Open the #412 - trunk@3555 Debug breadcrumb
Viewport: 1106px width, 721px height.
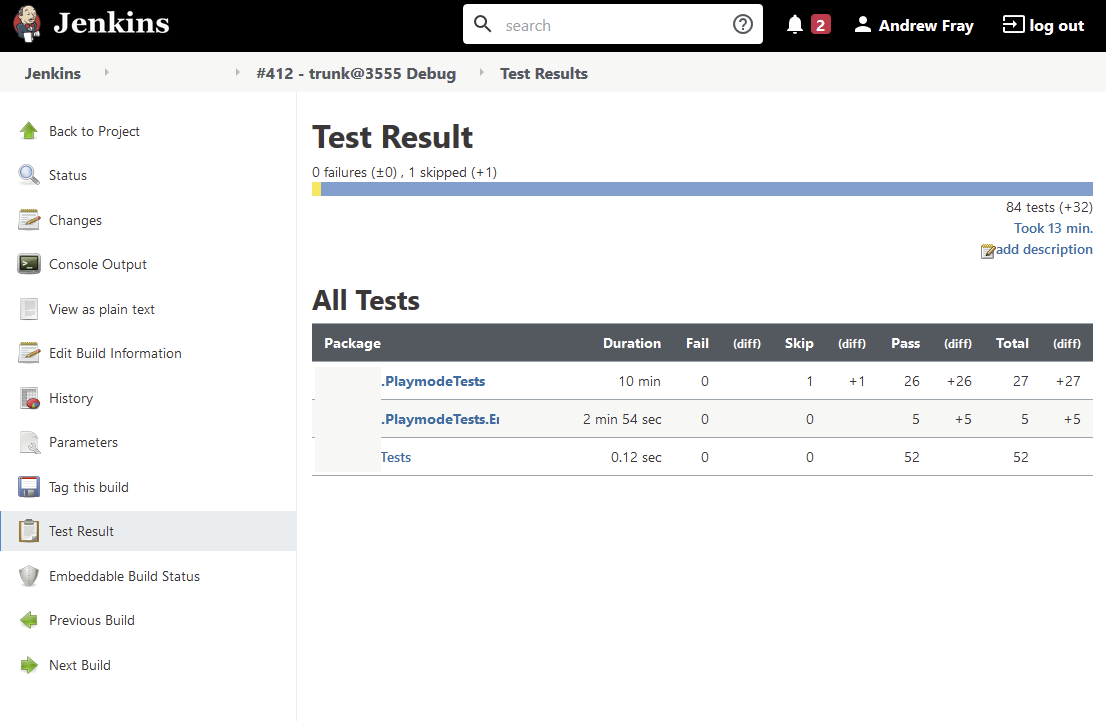356,73
